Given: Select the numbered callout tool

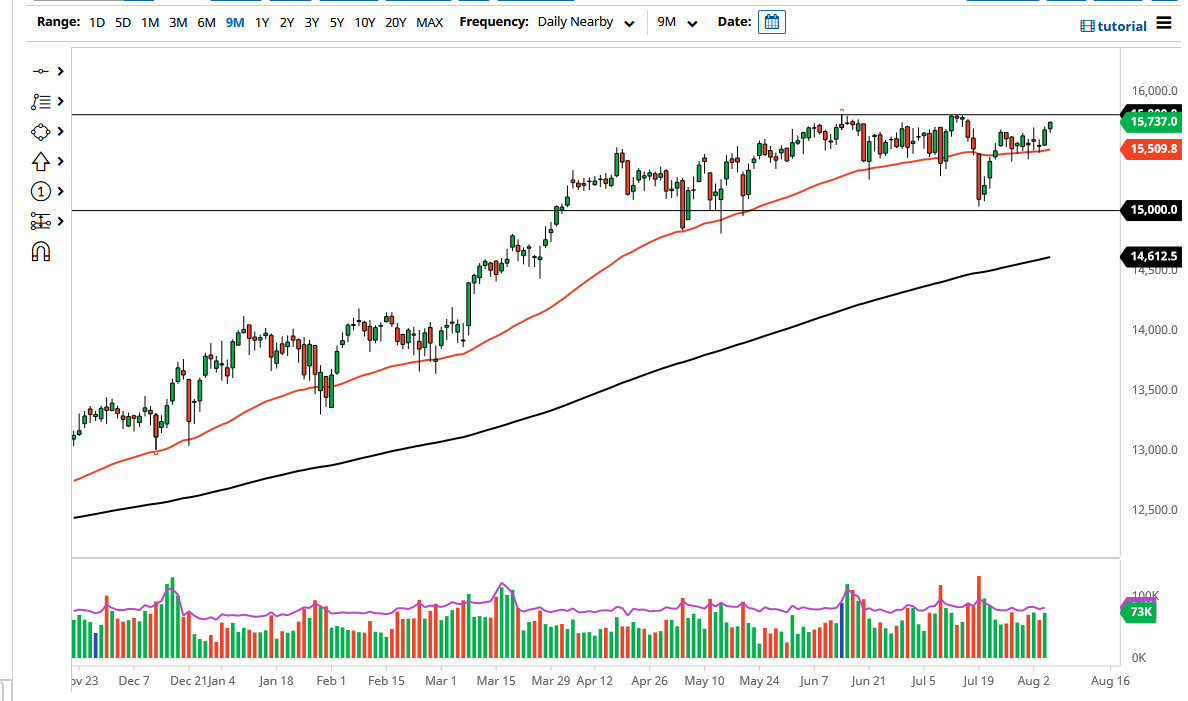Looking at the screenshot, I should (x=40, y=191).
